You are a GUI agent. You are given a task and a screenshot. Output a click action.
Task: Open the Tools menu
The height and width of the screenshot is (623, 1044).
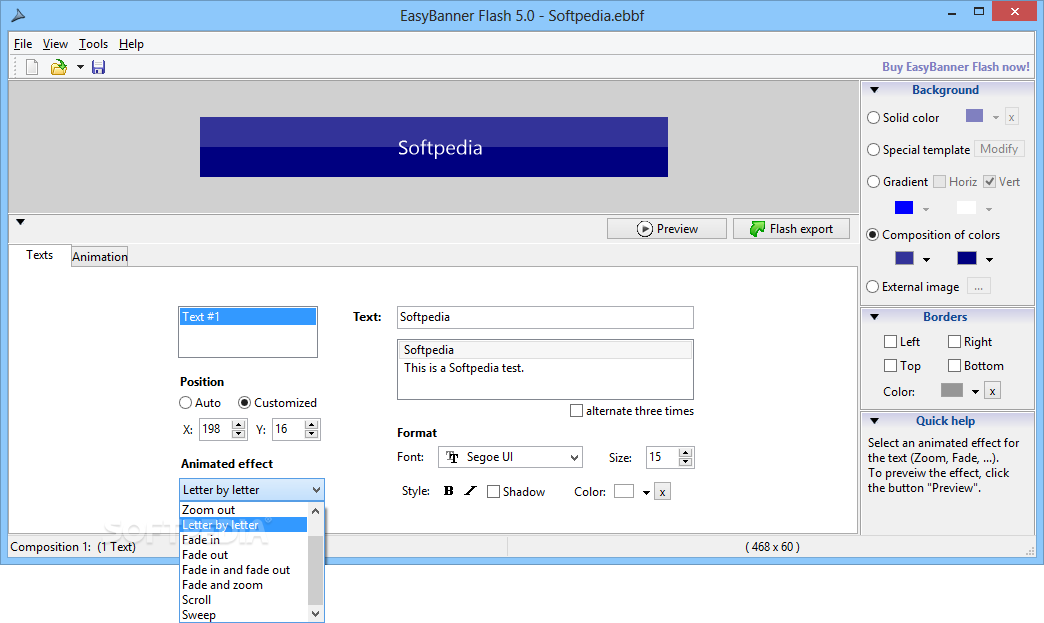coord(93,44)
